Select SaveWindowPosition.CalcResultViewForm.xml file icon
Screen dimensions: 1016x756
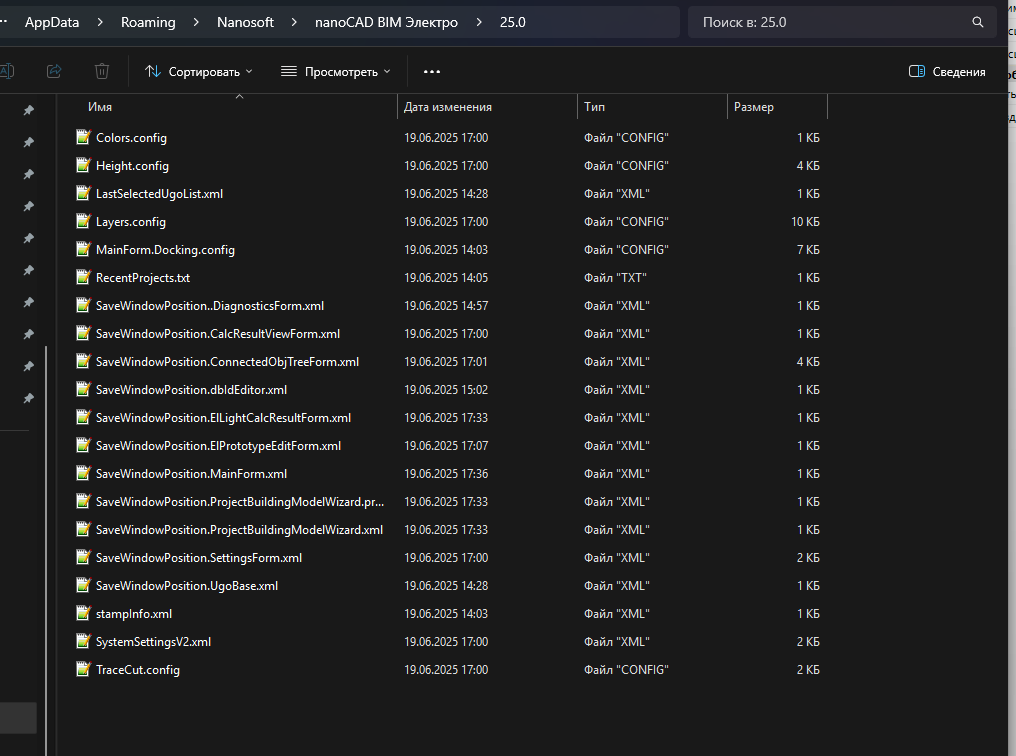coord(83,332)
